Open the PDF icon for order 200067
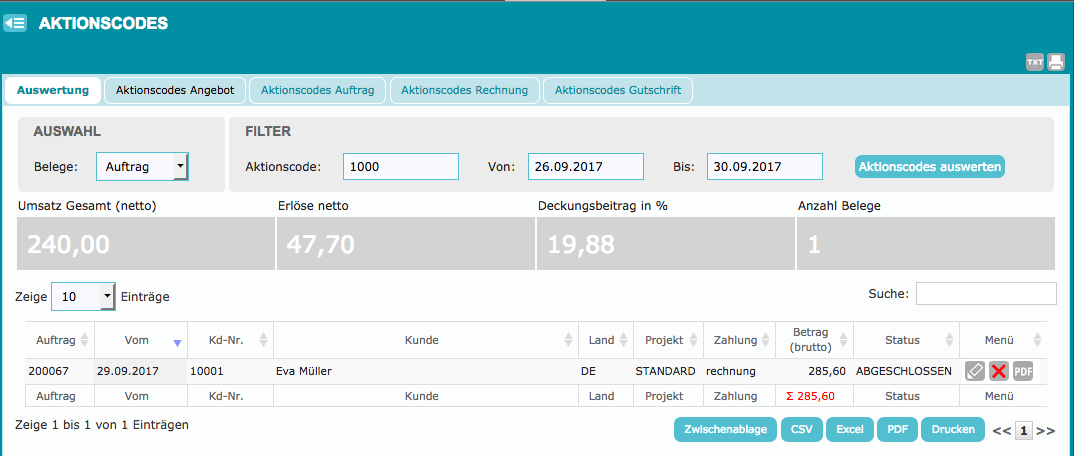 pyautogui.click(x=1022, y=371)
